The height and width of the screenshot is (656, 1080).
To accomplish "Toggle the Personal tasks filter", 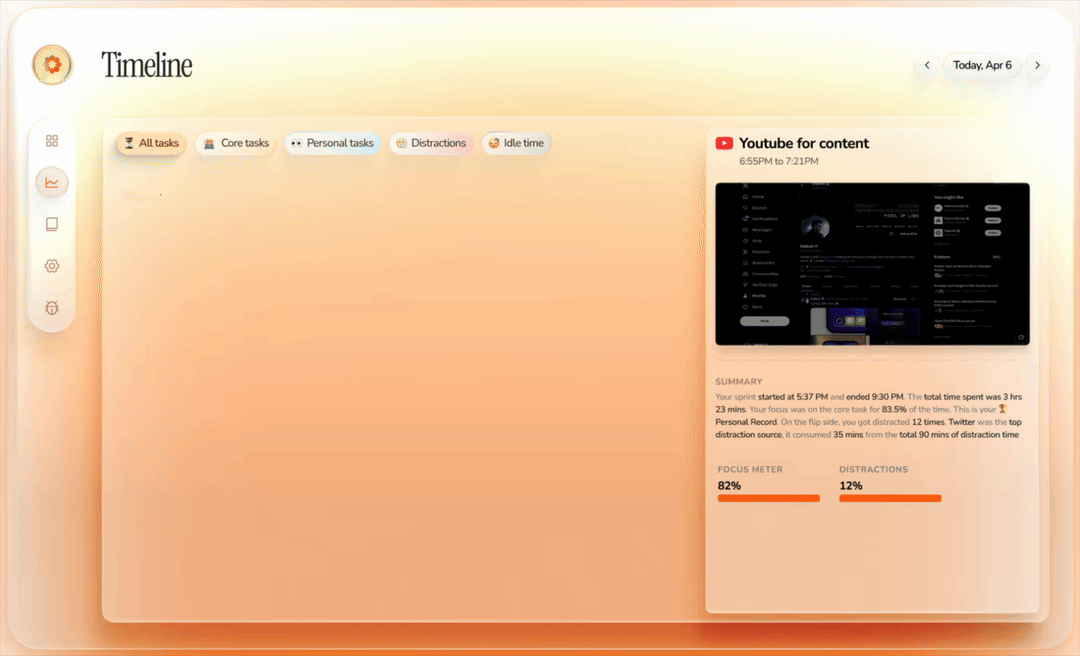I will coord(332,143).
